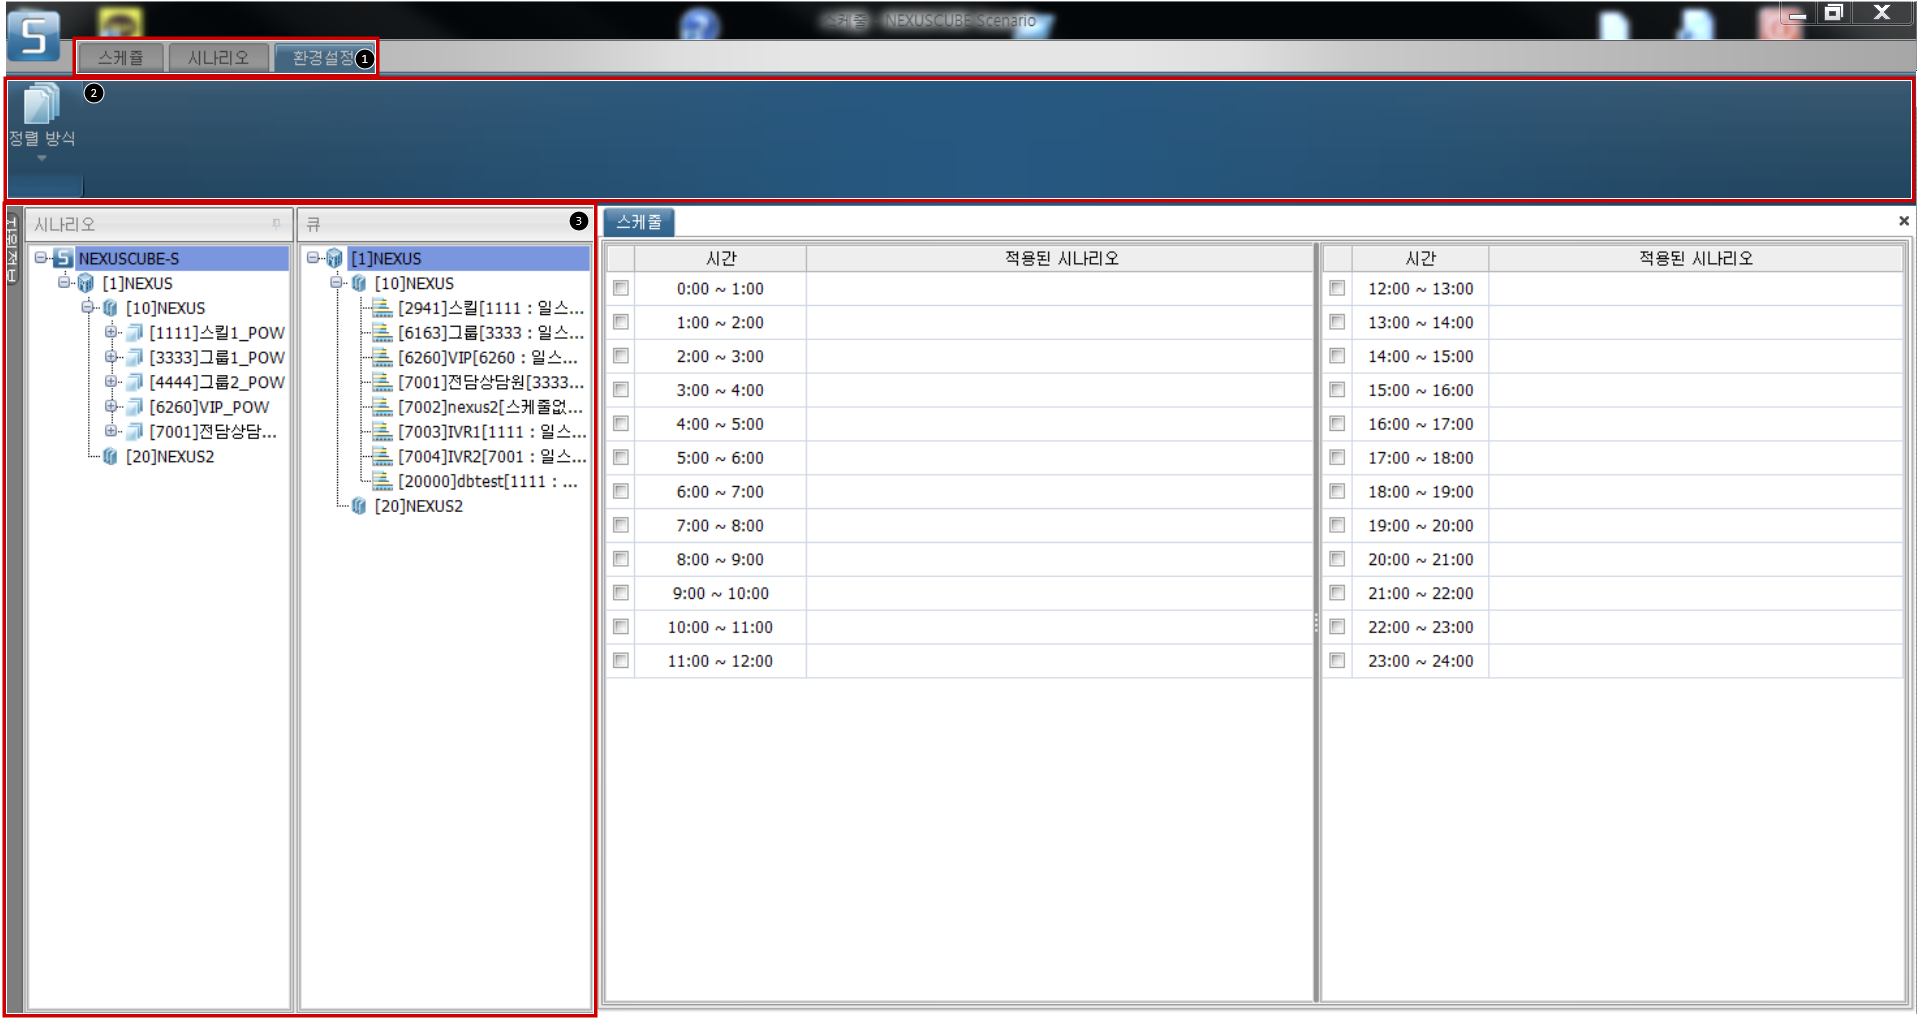
Task: Check the 3:00 ~ 4:00 time slot
Action: (x=621, y=390)
